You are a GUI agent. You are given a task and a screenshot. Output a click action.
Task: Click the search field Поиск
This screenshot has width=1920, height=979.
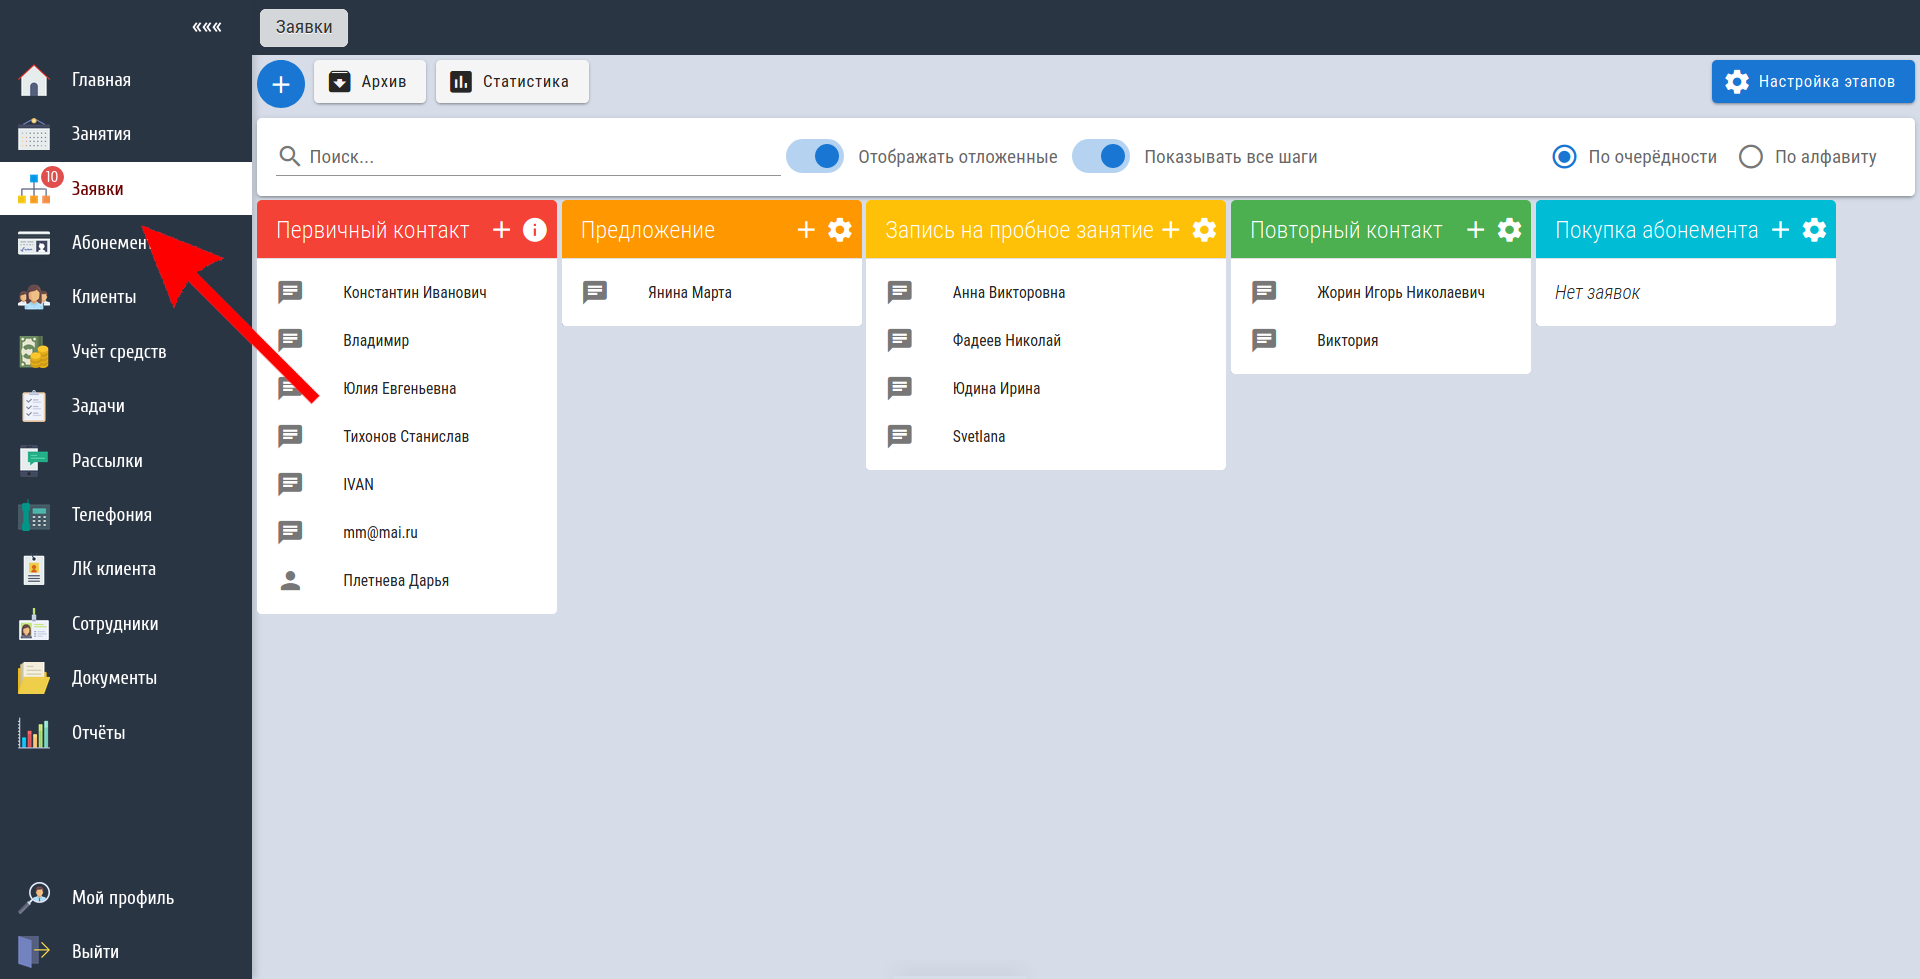528,157
